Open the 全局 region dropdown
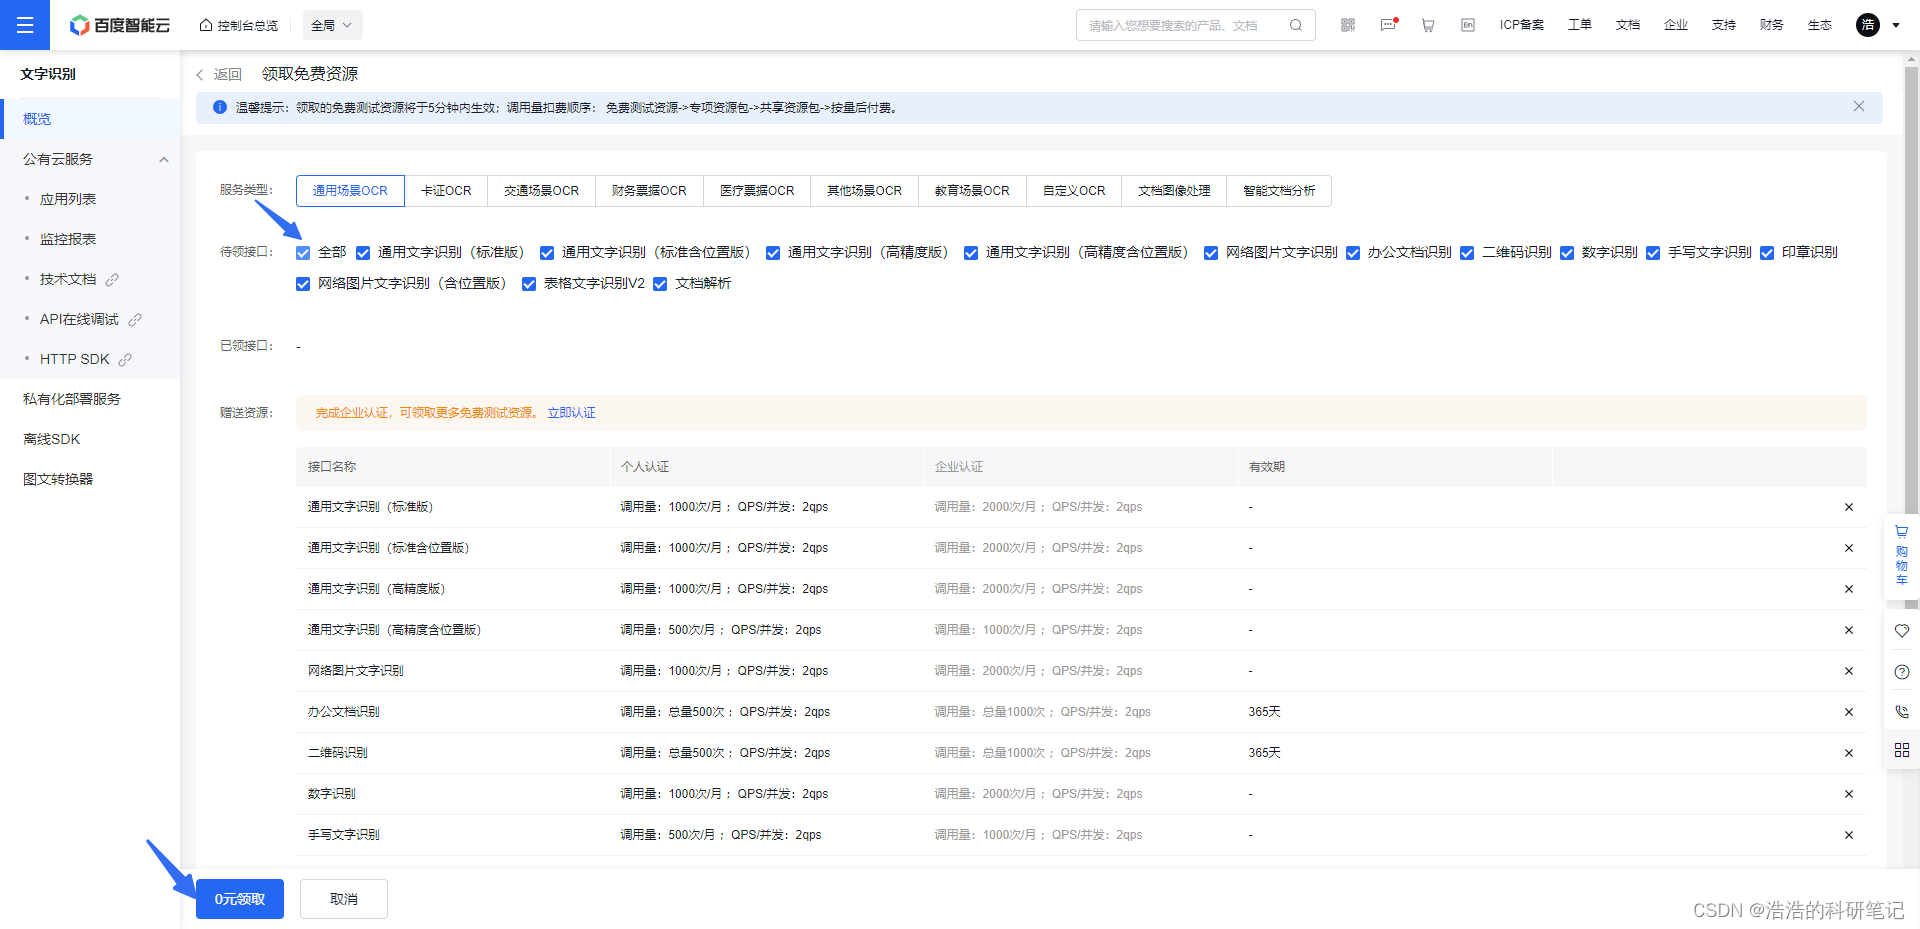This screenshot has height=929, width=1920. pyautogui.click(x=332, y=25)
